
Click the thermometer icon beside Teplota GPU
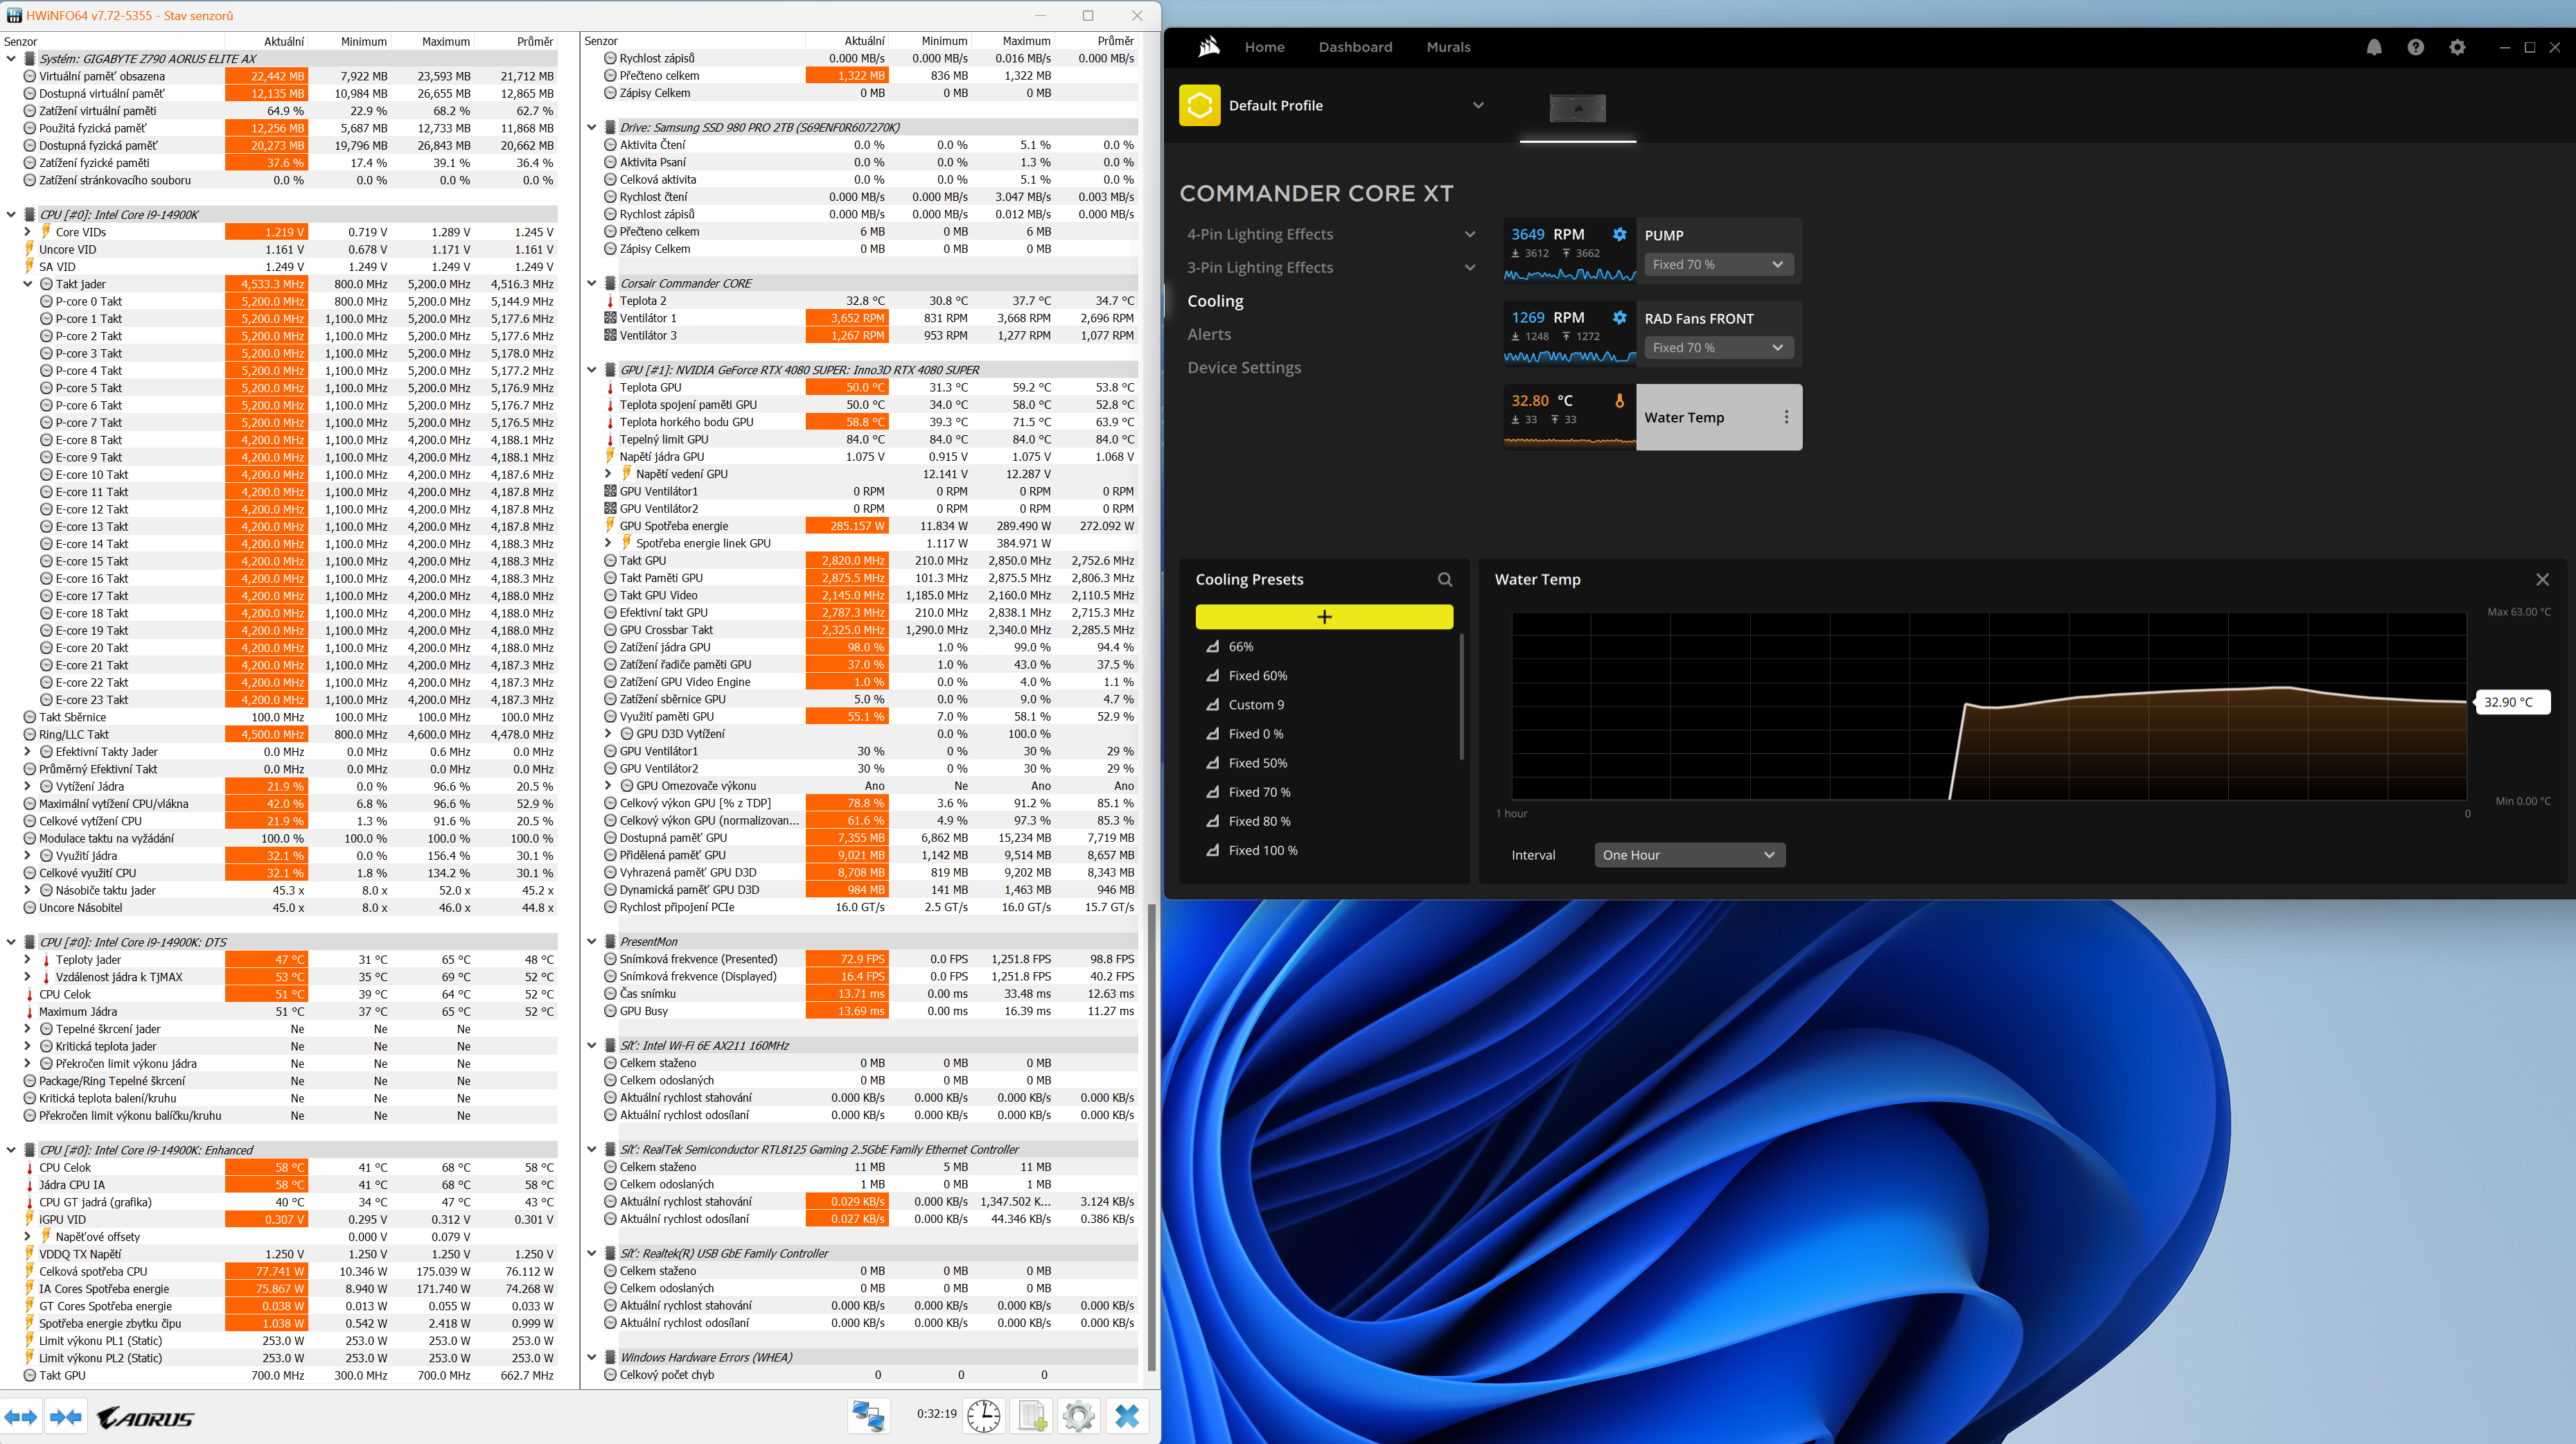(x=610, y=388)
